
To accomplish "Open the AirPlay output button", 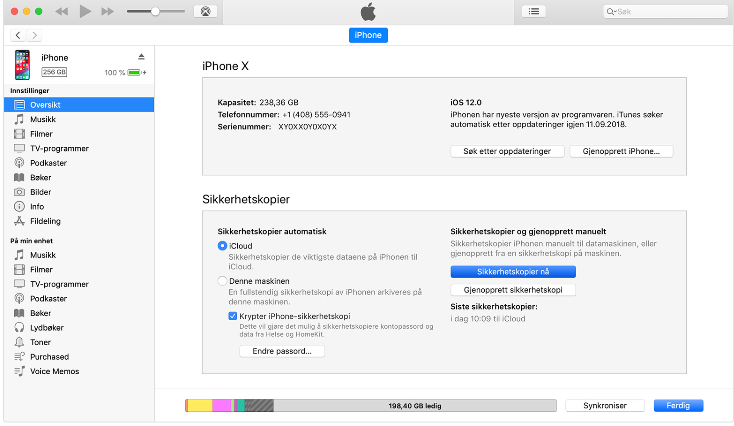I will 206,11.
